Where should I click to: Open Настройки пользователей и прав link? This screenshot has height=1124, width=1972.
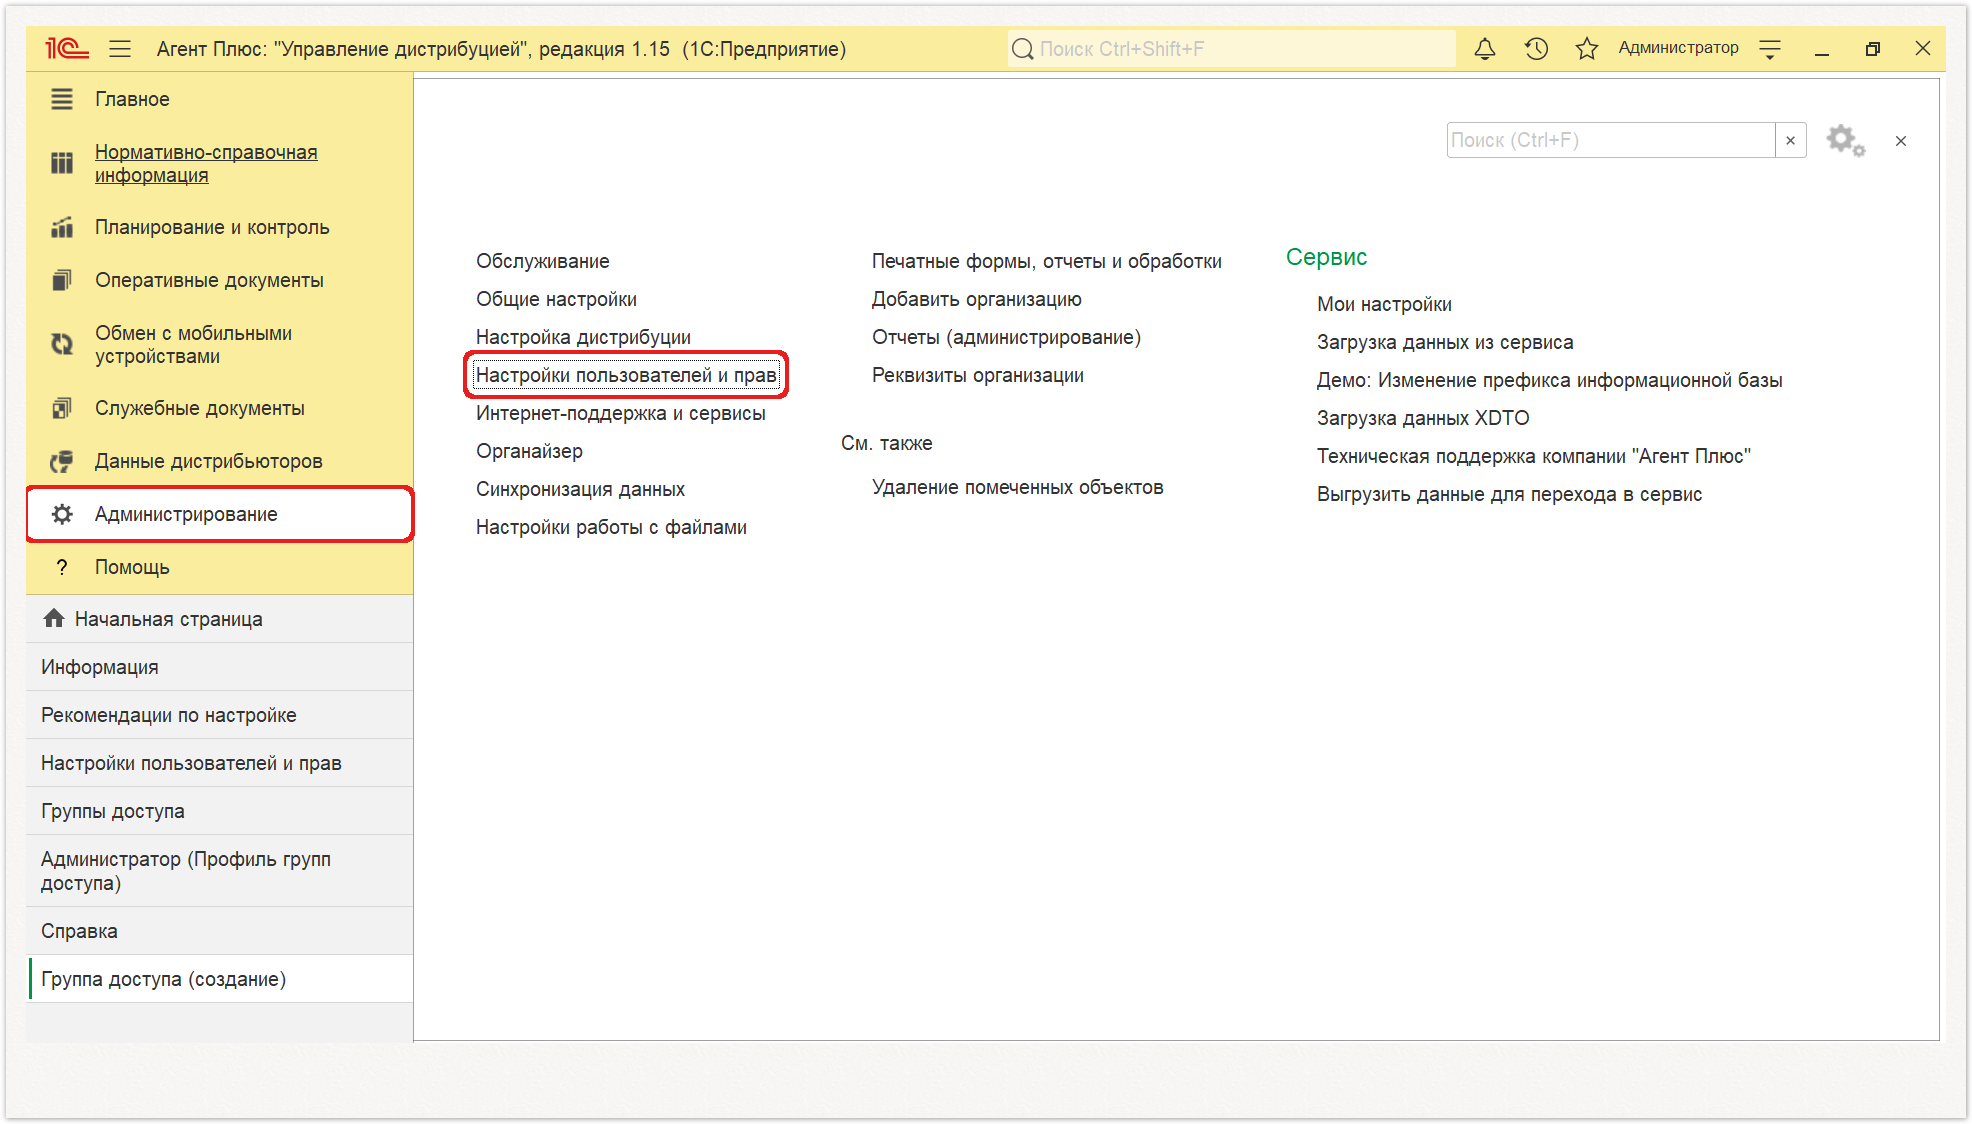point(626,375)
